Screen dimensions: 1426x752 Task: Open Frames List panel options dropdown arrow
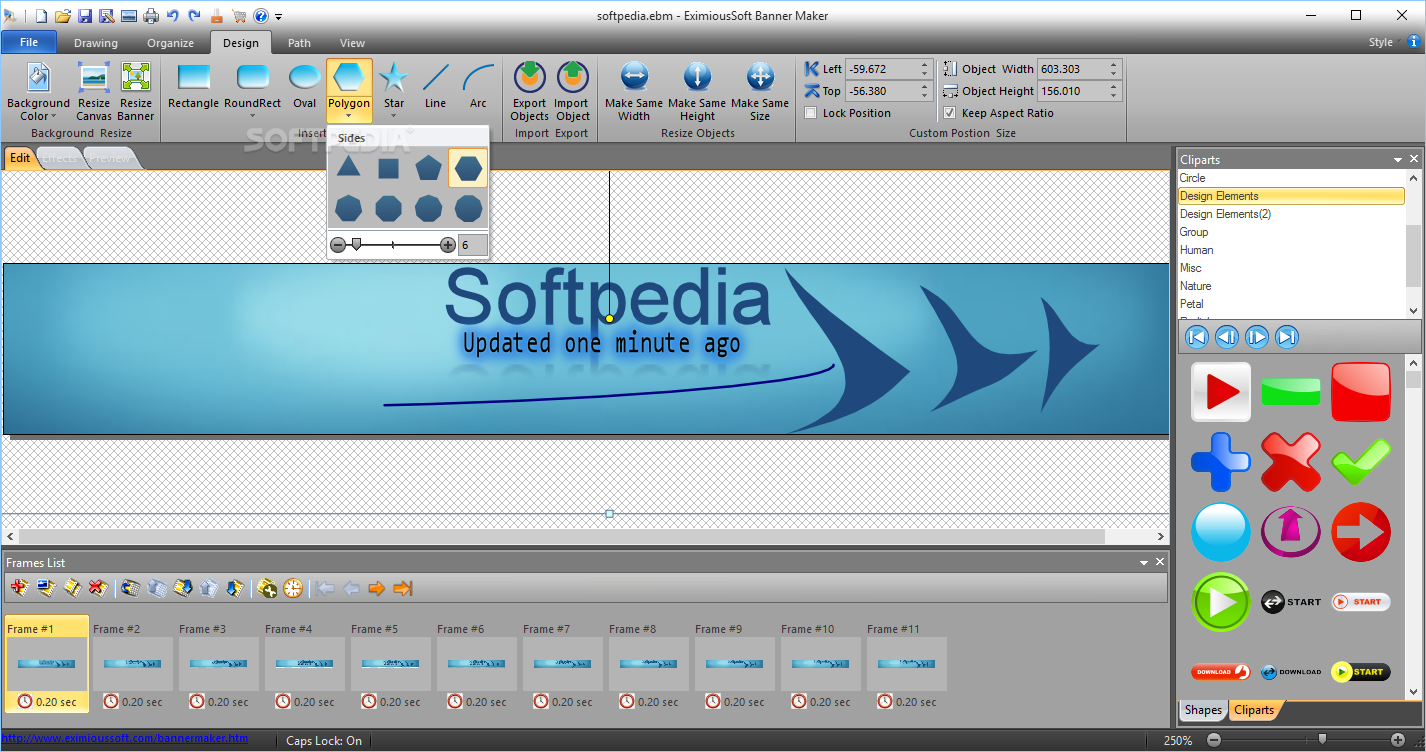(1144, 563)
